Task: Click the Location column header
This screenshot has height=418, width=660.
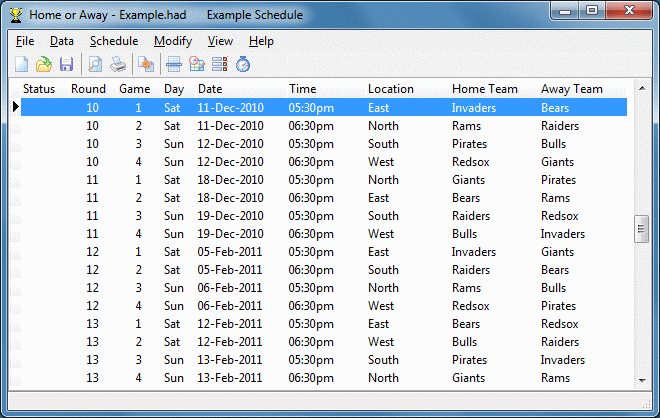Action: (x=391, y=89)
